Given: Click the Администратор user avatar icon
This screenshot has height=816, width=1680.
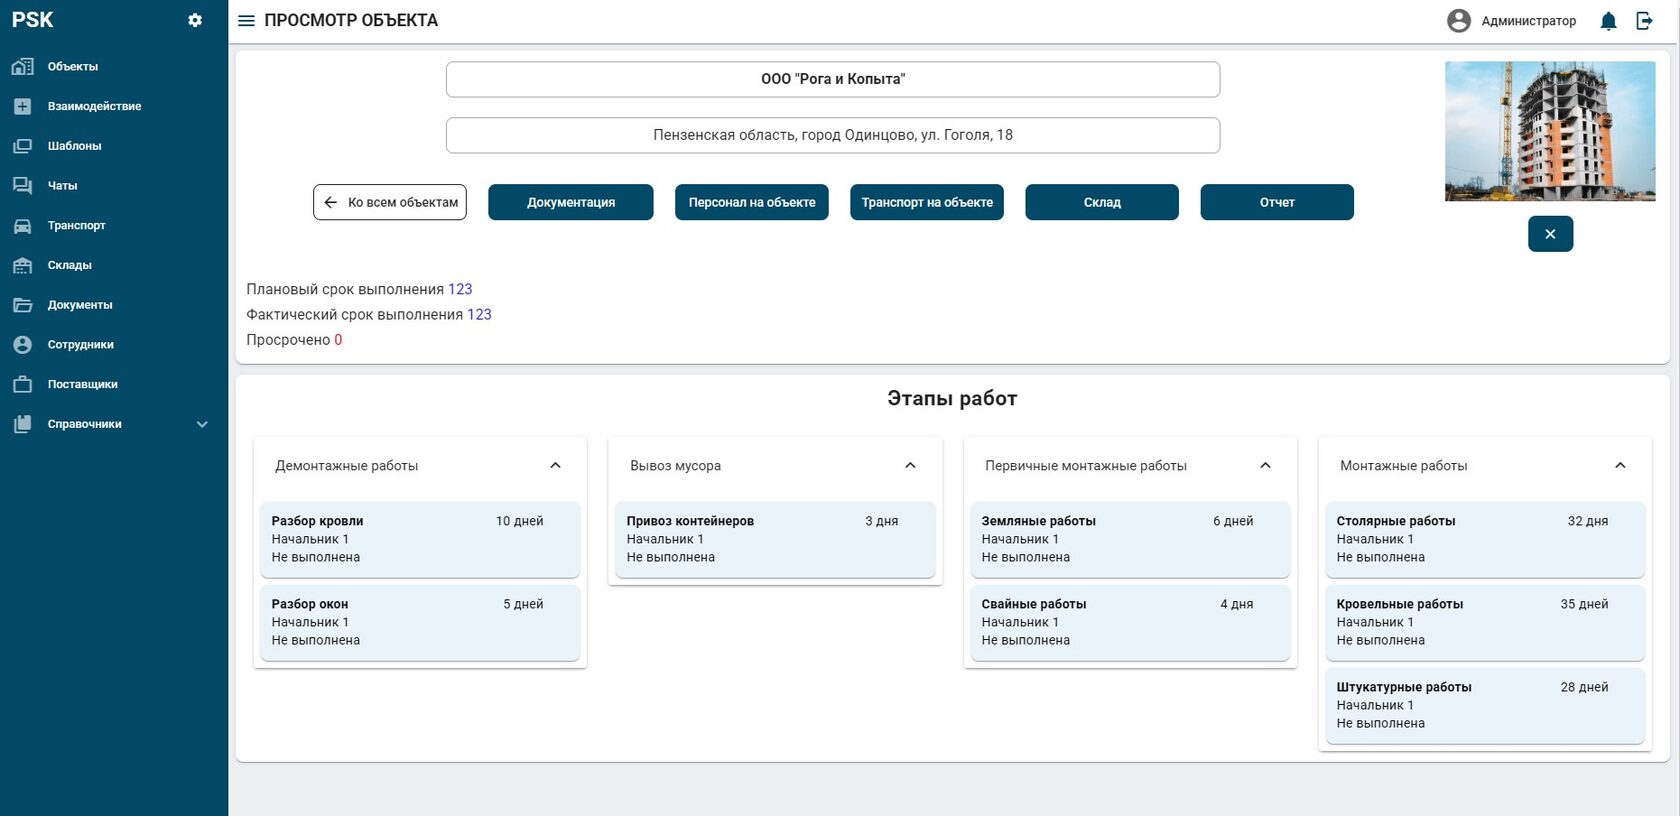Looking at the screenshot, I should pos(1459,21).
